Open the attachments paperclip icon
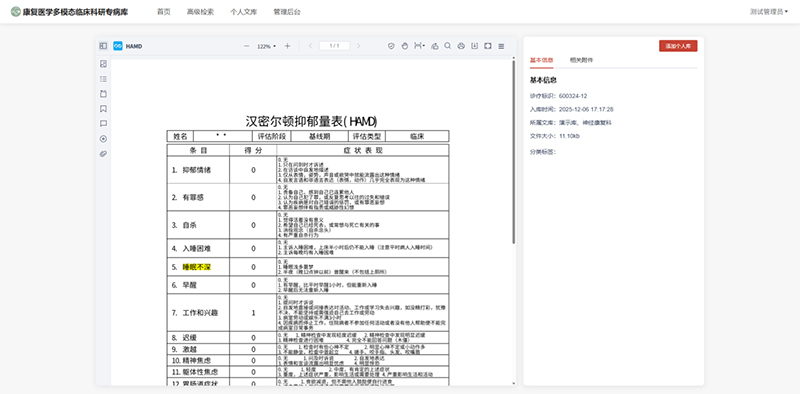 click(104, 154)
